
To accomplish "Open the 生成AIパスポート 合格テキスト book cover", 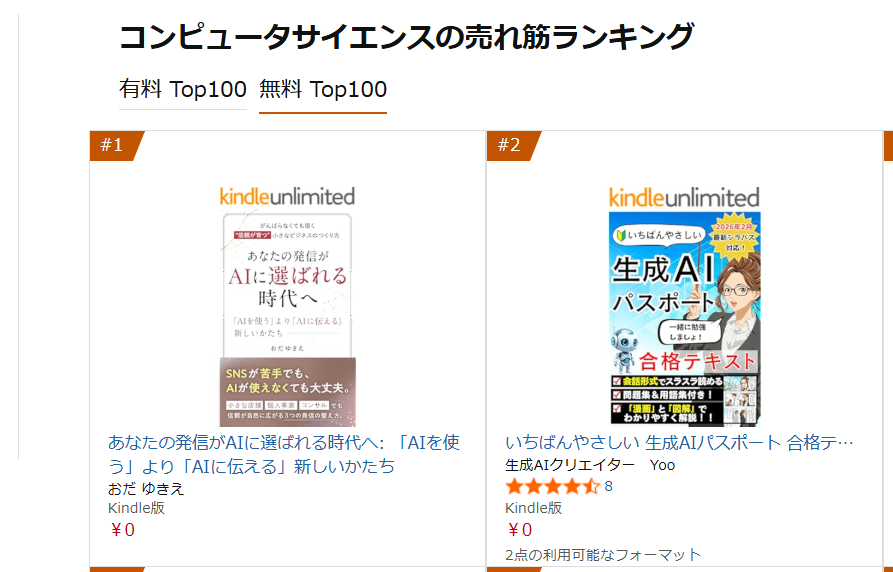I will pyautogui.click(x=684, y=319).
